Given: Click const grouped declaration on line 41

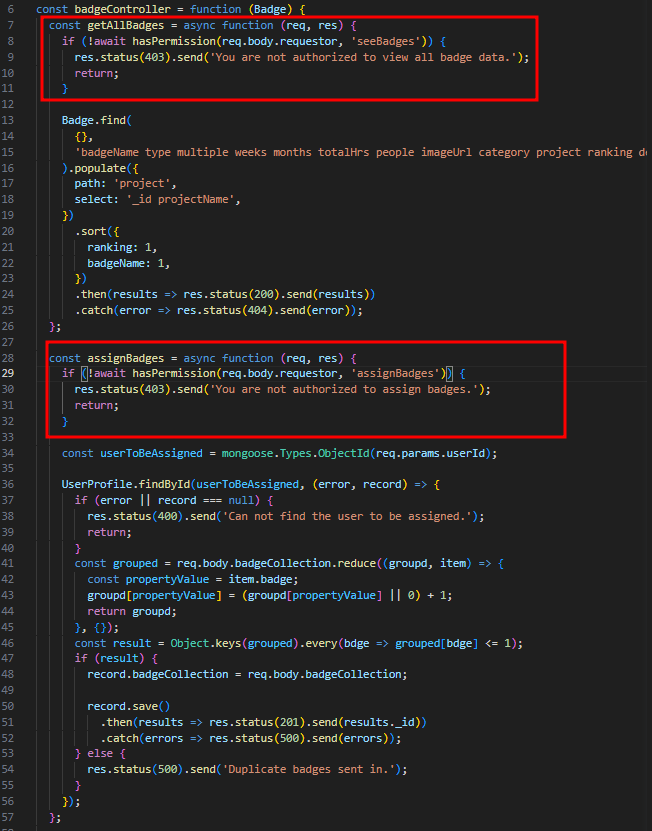Looking at the screenshot, I should [116, 563].
